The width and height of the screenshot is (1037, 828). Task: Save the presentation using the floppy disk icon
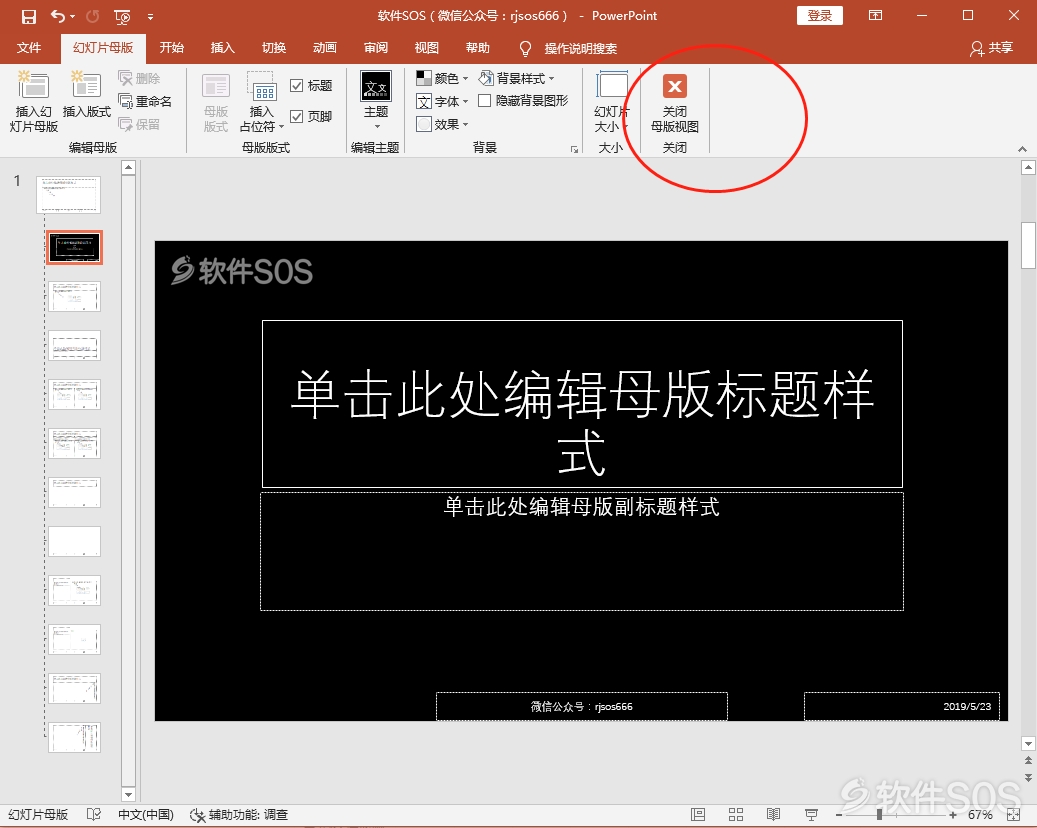coord(28,17)
